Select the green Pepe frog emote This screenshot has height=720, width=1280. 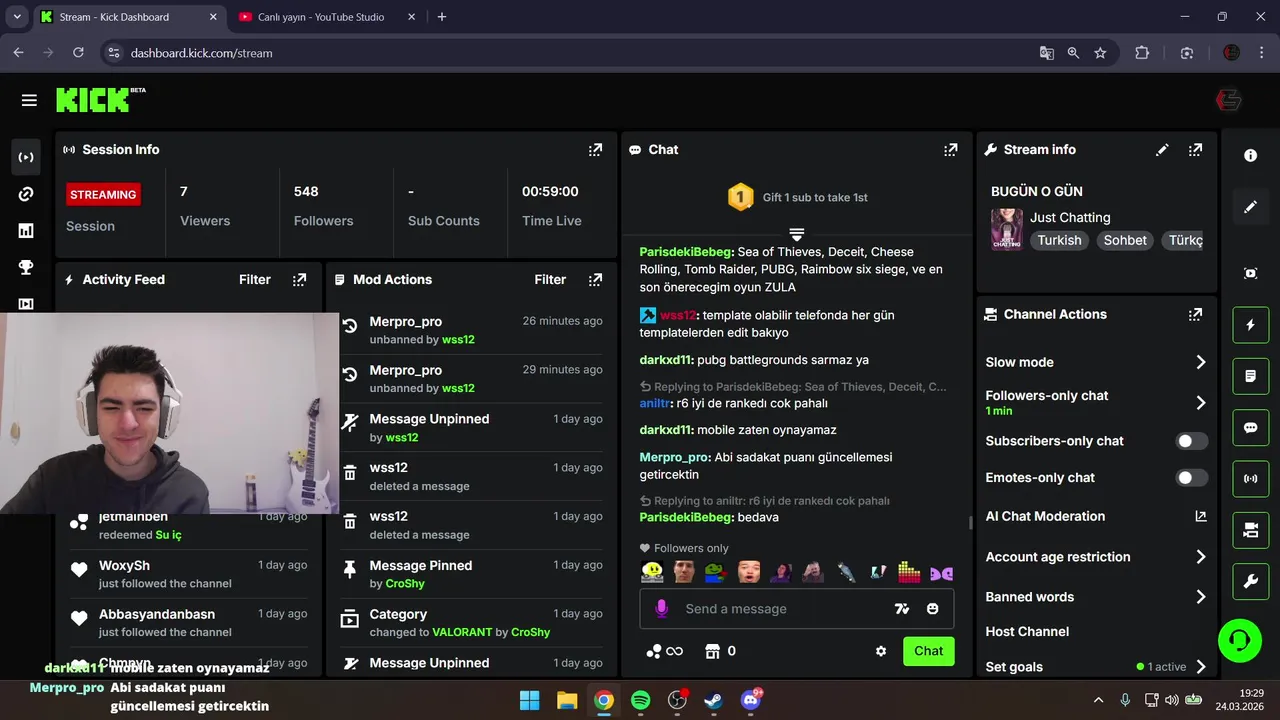click(715, 572)
